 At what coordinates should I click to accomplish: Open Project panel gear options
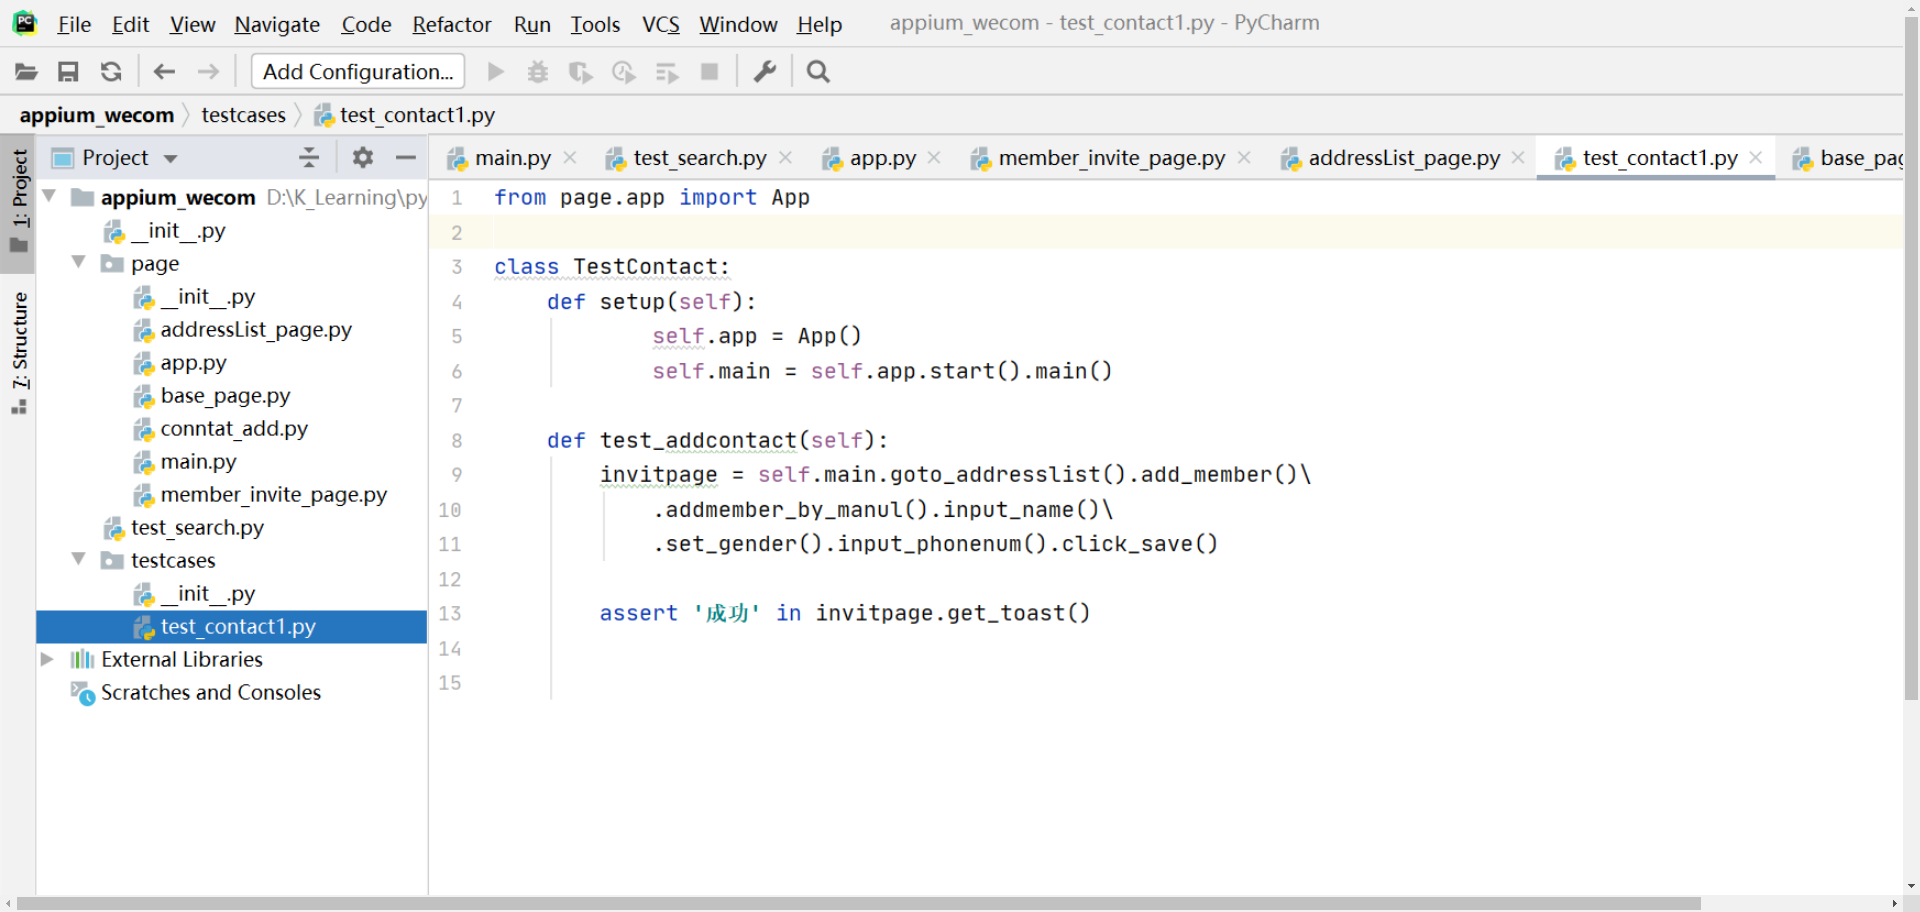click(x=363, y=158)
